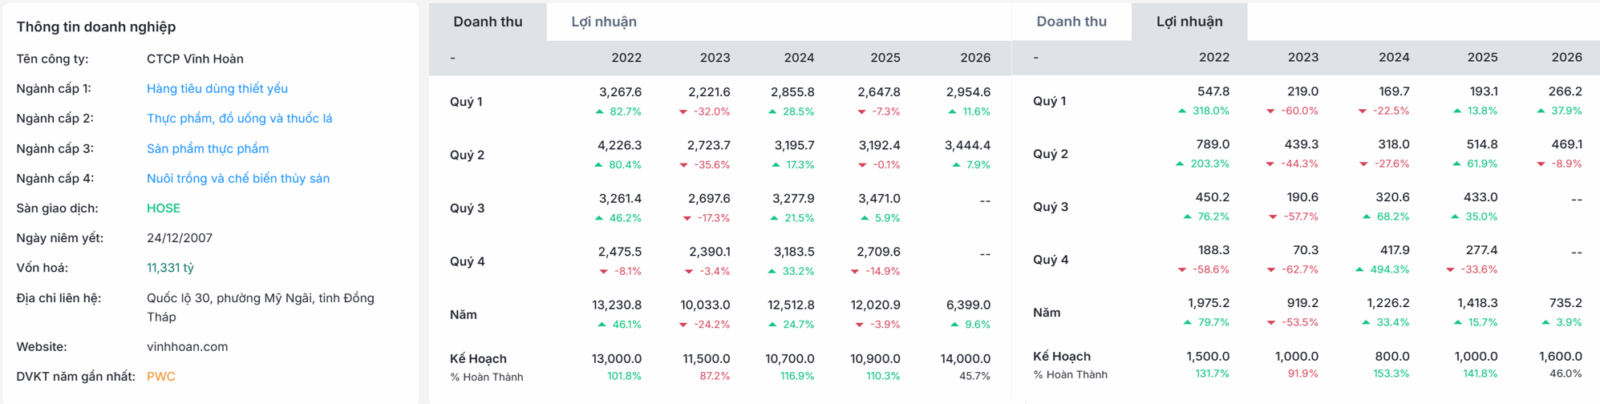
Task: Click the red arrow beside -53.5% yearly profit
Action: 1272,323
